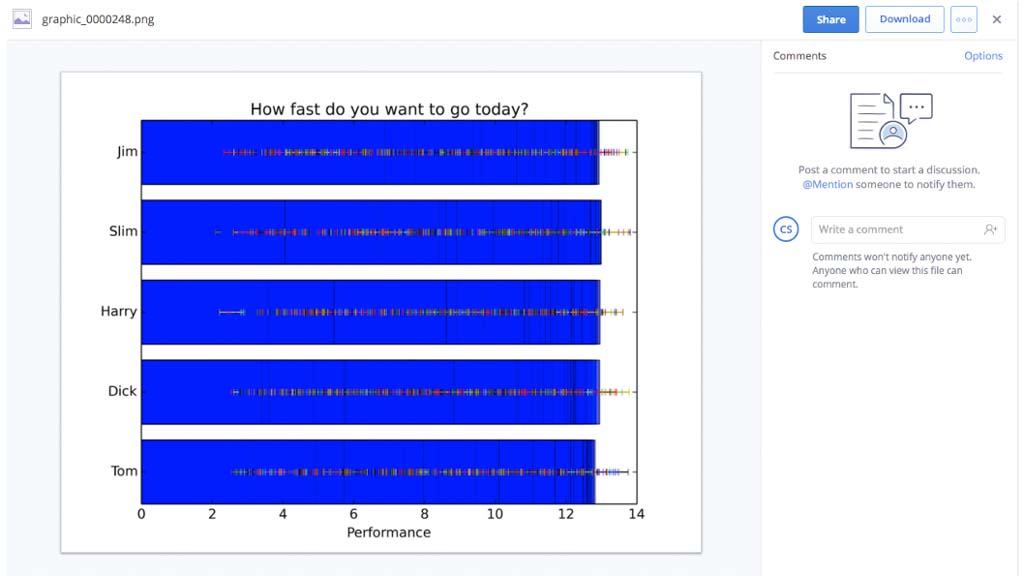Click the chart title text
The image size is (1024, 576).
click(389, 109)
